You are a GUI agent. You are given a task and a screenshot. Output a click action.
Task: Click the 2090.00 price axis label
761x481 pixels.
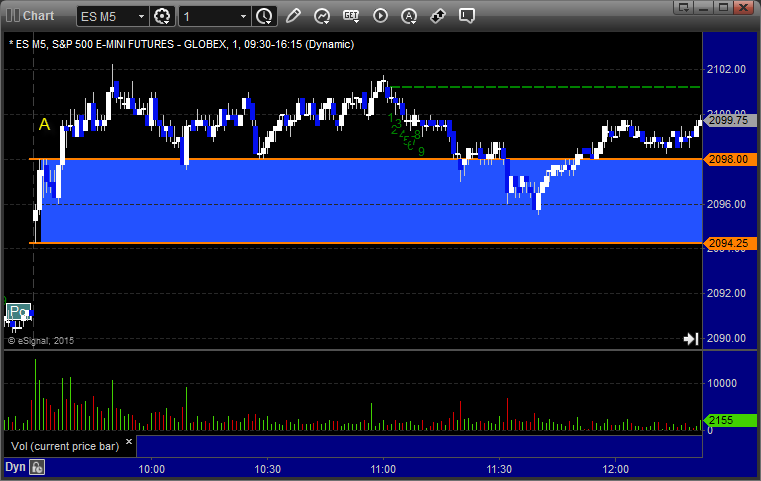point(727,338)
